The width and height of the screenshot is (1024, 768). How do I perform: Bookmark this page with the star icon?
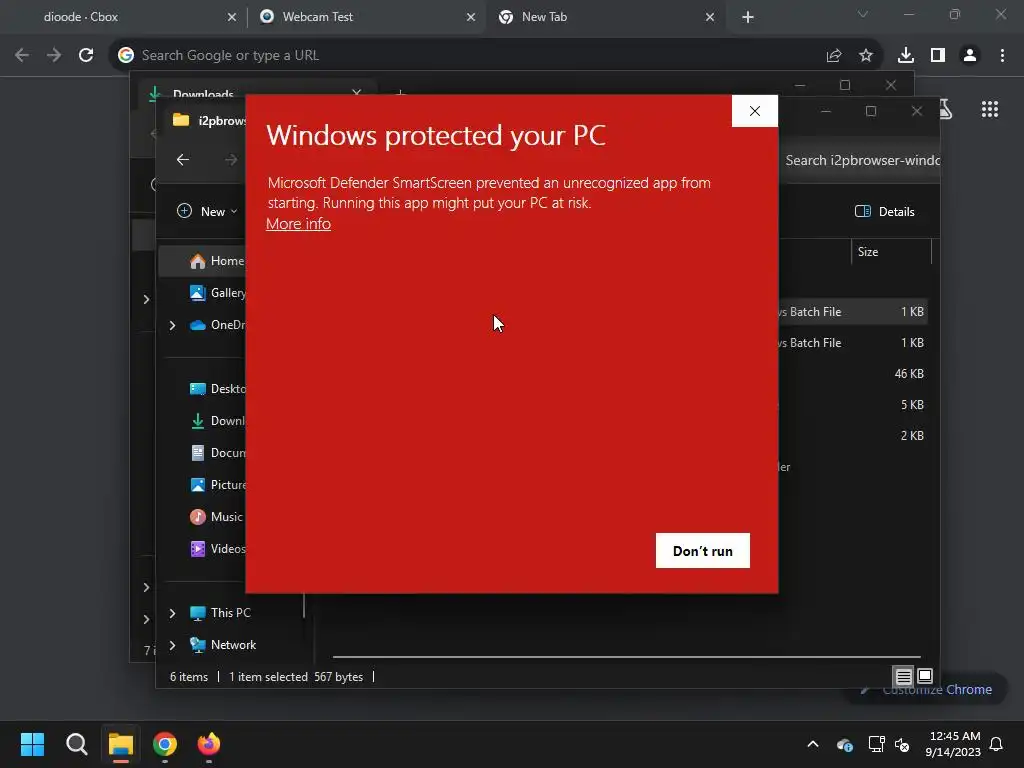[866, 56]
